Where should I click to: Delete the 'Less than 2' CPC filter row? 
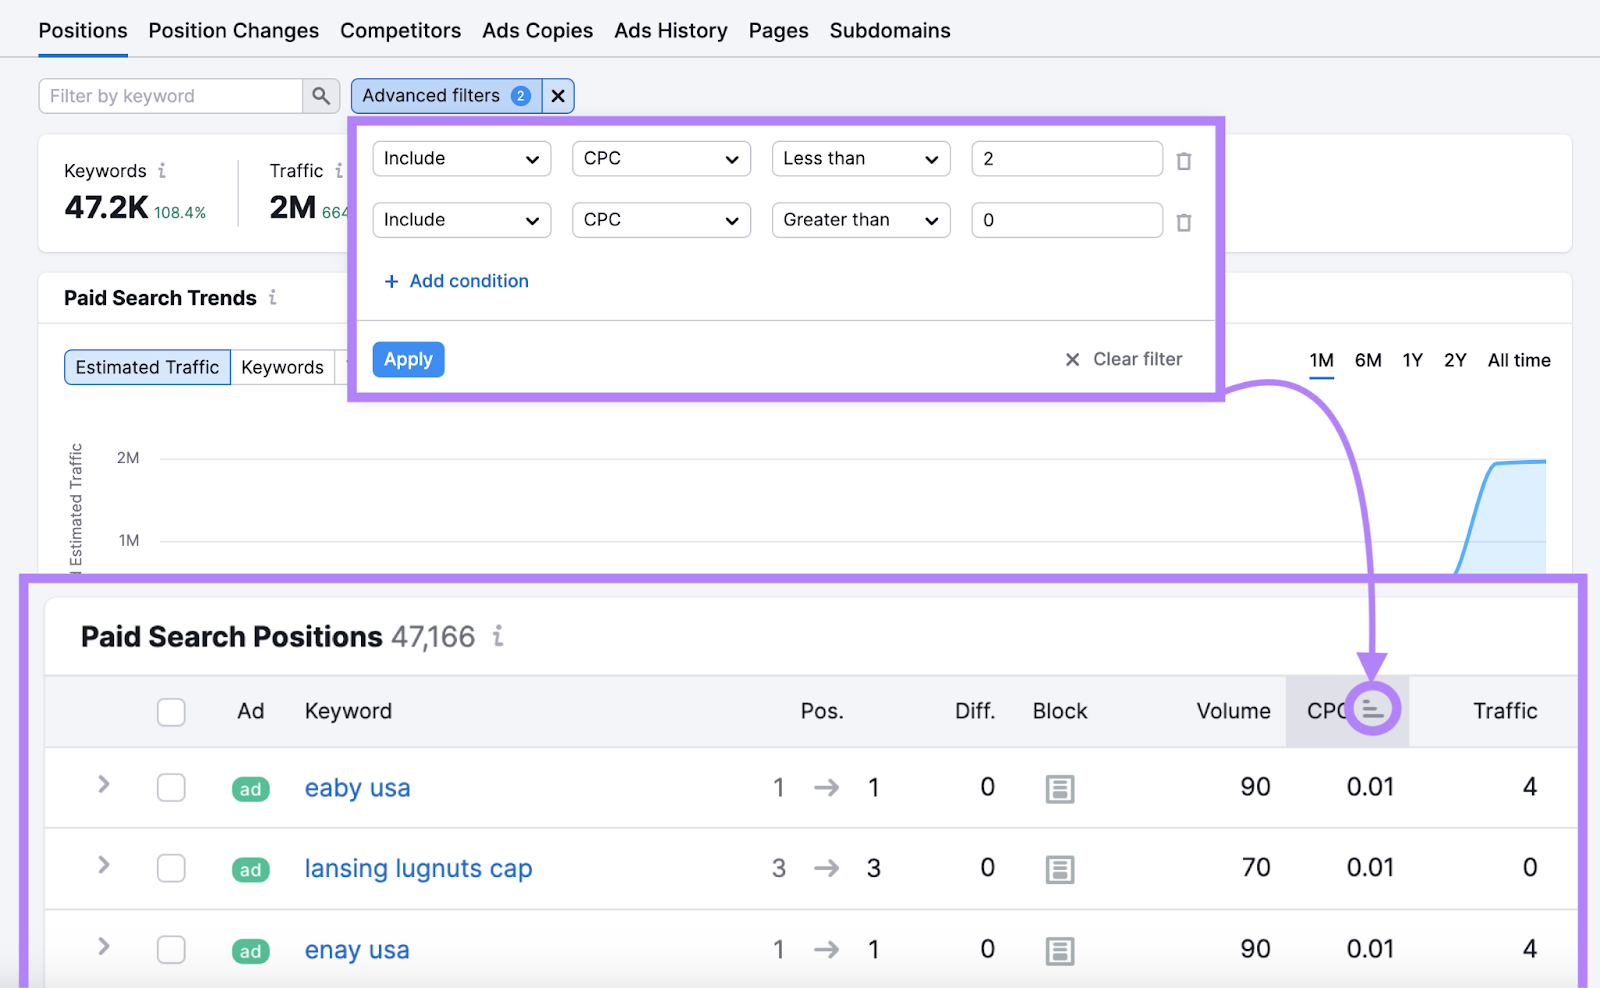(x=1184, y=159)
